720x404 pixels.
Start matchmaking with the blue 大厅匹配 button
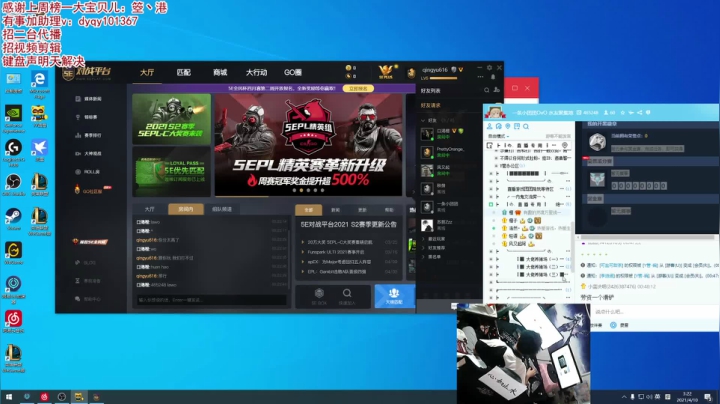394,296
